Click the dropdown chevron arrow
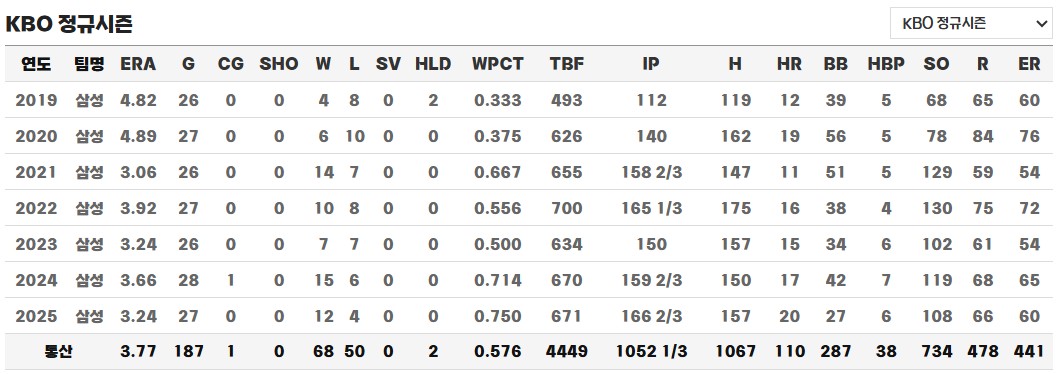 pyautogui.click(x=1039, y=24)
